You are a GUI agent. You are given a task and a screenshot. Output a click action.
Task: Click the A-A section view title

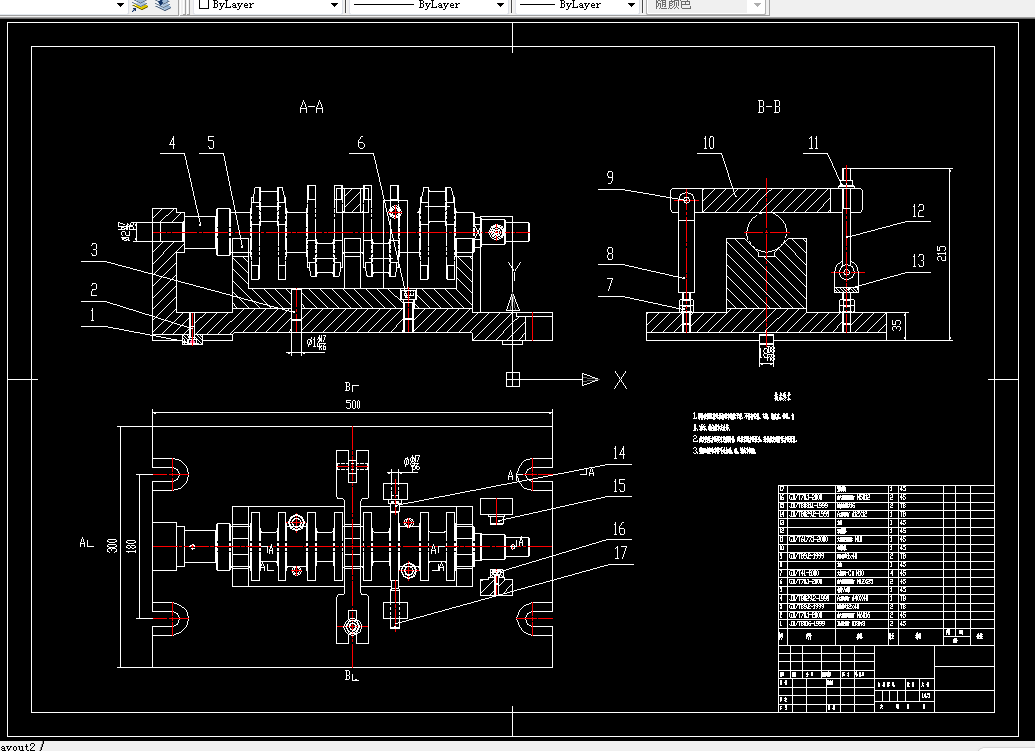click(312, 107)
